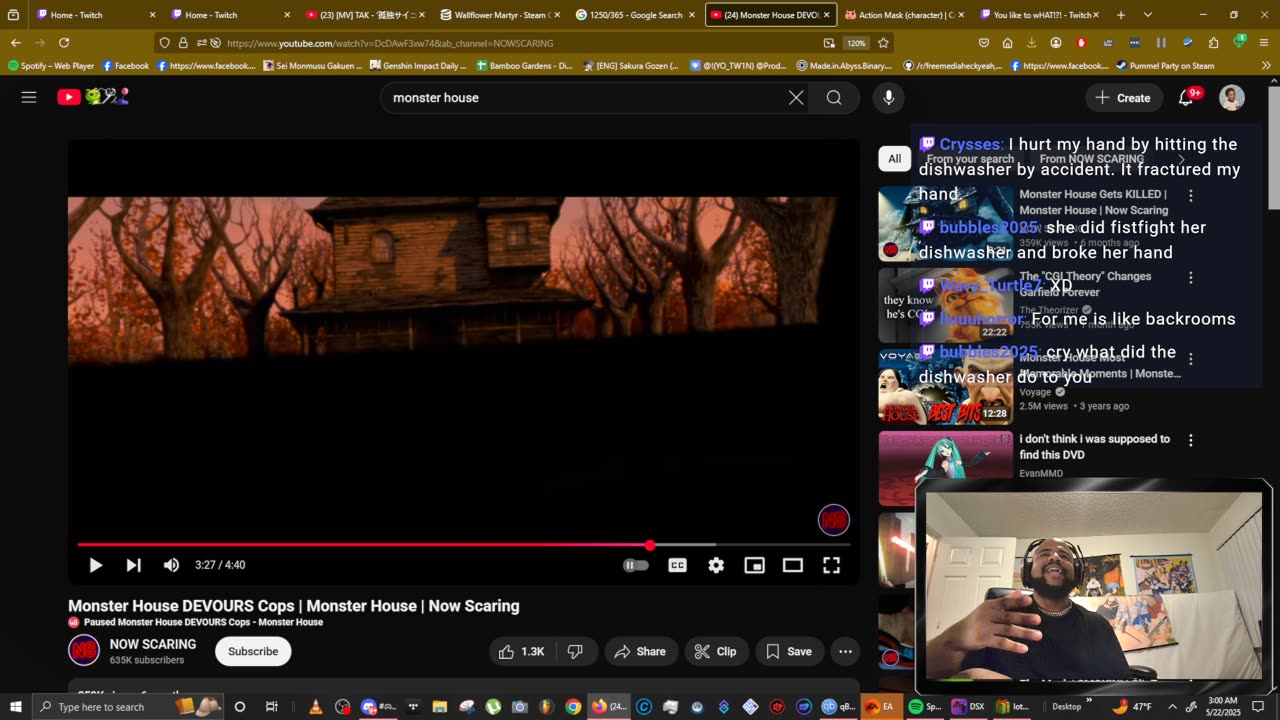Reset the 120% zoom level
The image size is (1280, 720).
[856, 43]
